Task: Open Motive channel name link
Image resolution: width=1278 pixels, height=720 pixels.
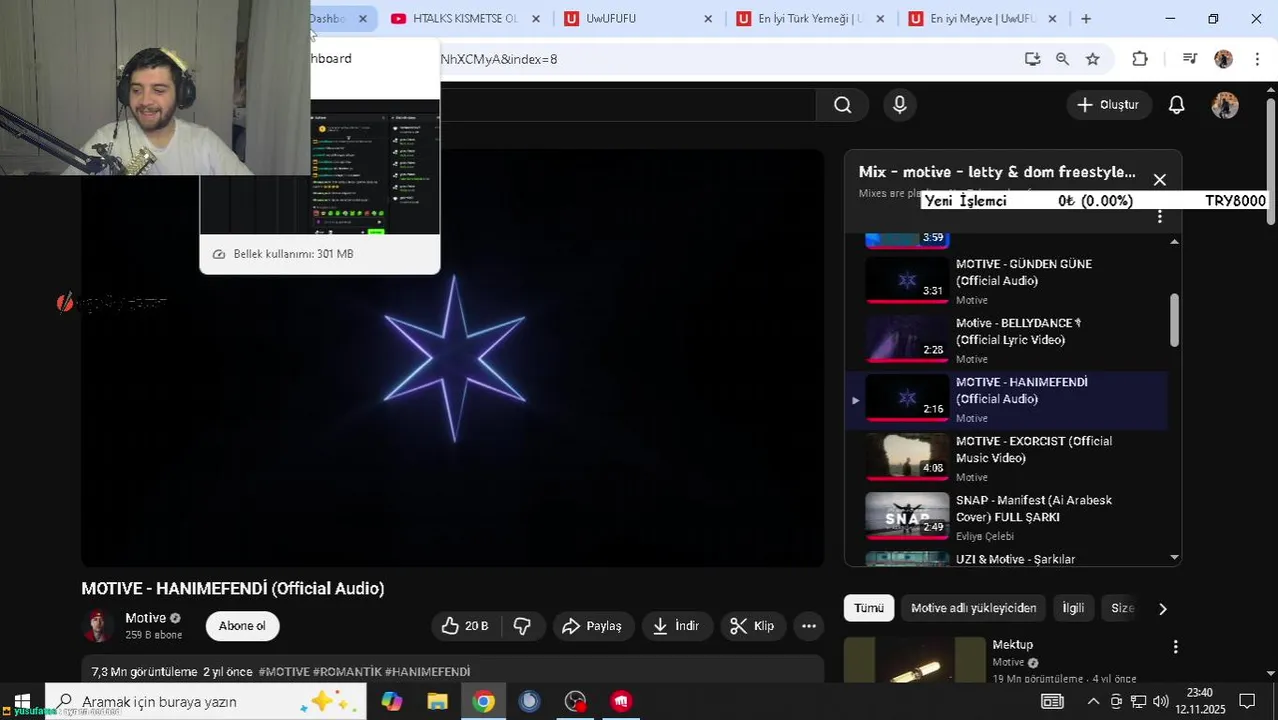Action: 145,618
